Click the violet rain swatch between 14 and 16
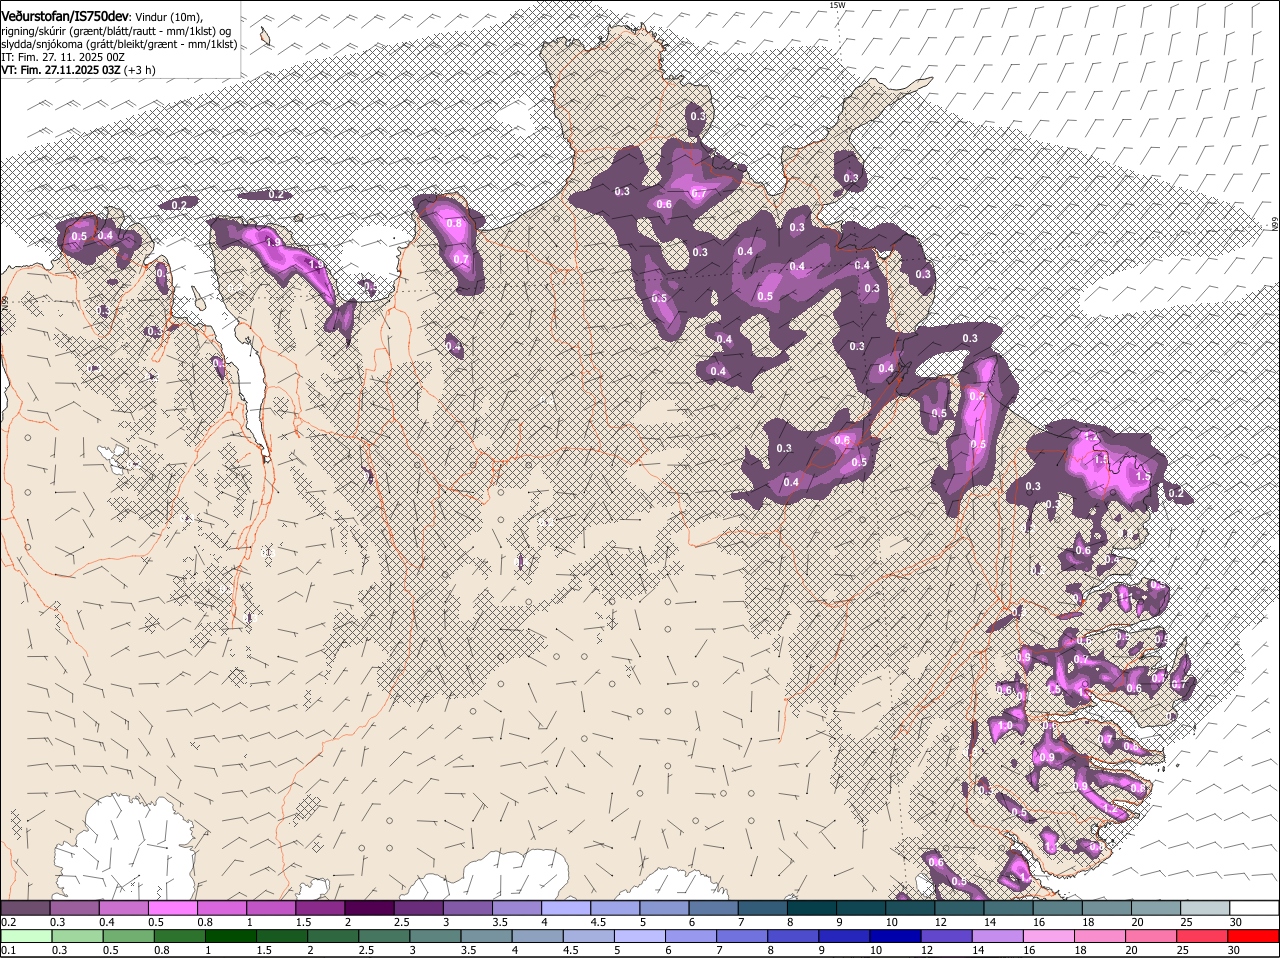This screenshot has height=958, width=1280. (x=998, y=936)
